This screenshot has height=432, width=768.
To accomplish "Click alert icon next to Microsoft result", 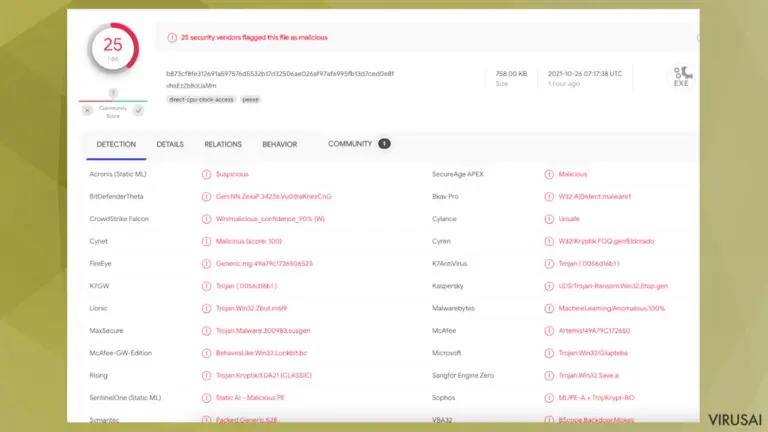I will (549, 353).
